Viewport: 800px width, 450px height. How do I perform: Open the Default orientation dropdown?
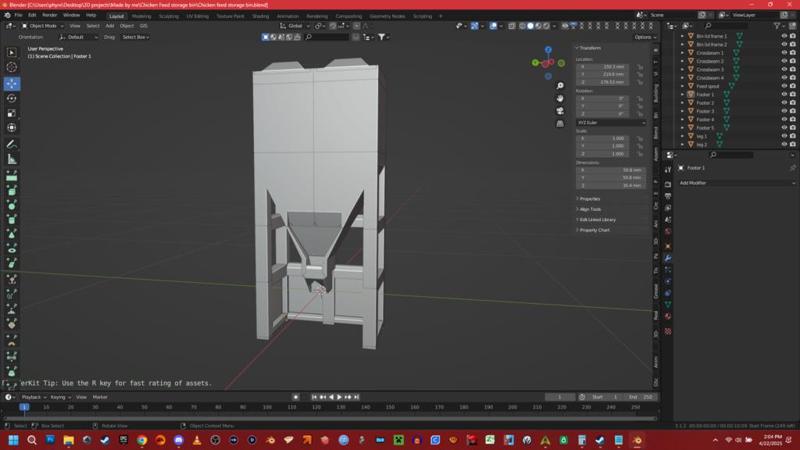[x=78, y=37]
